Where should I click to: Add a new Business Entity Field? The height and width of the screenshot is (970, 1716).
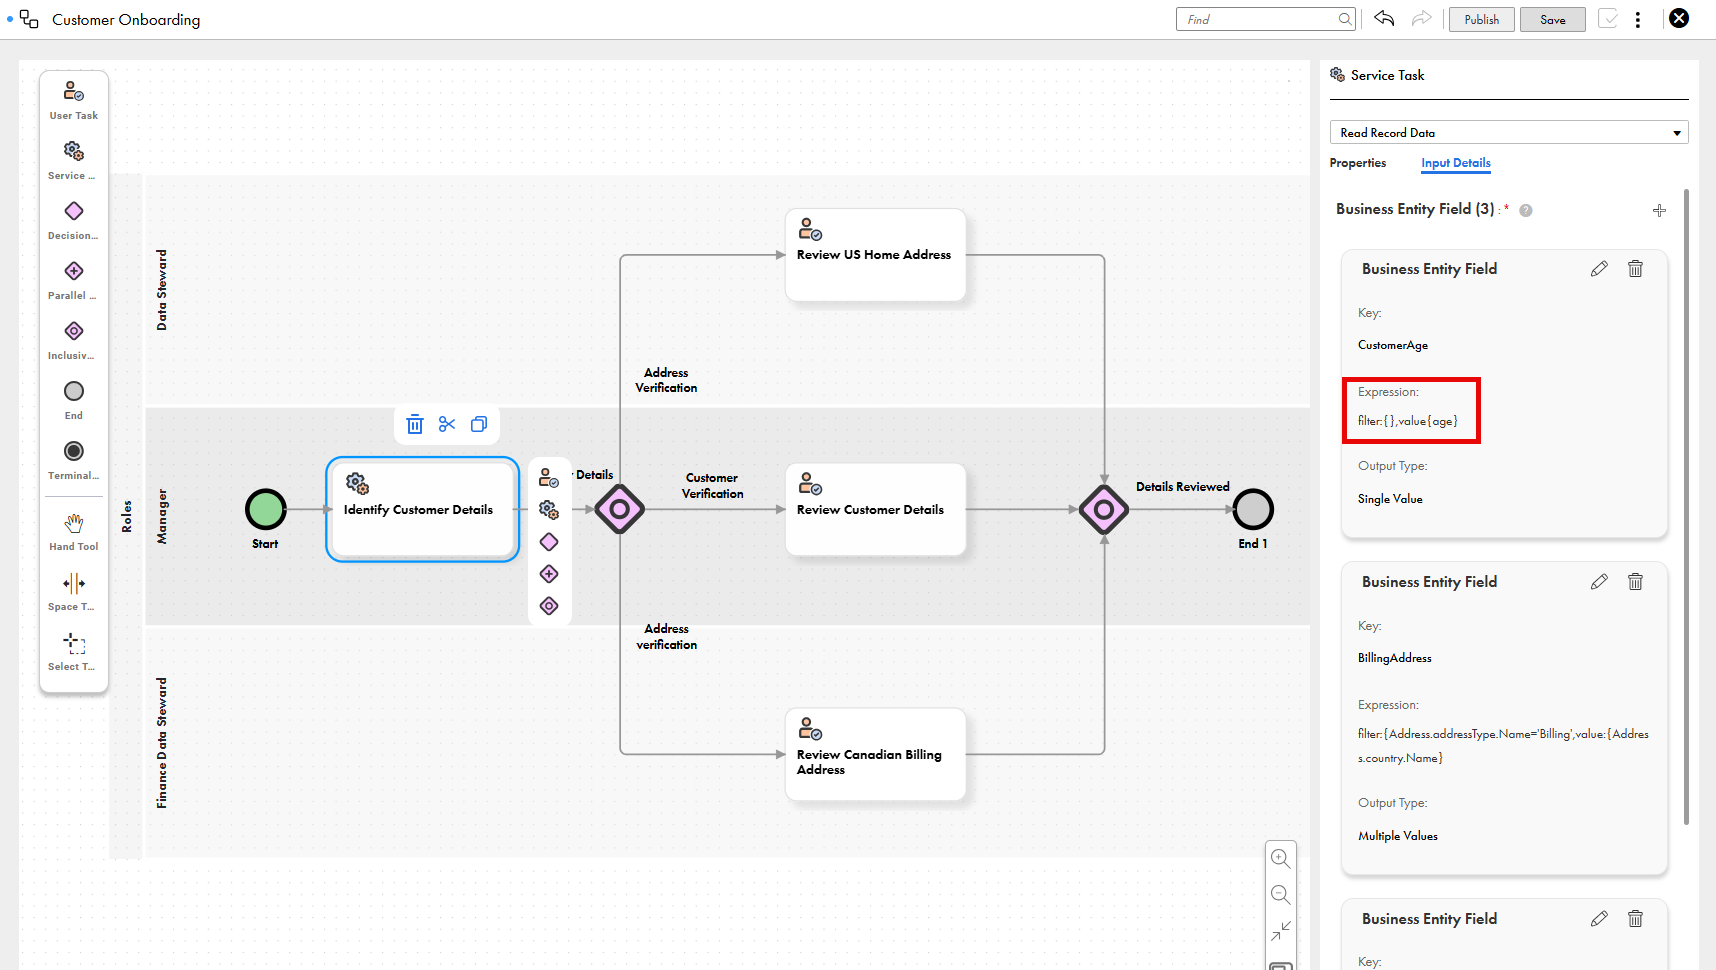pos(1659,210)
